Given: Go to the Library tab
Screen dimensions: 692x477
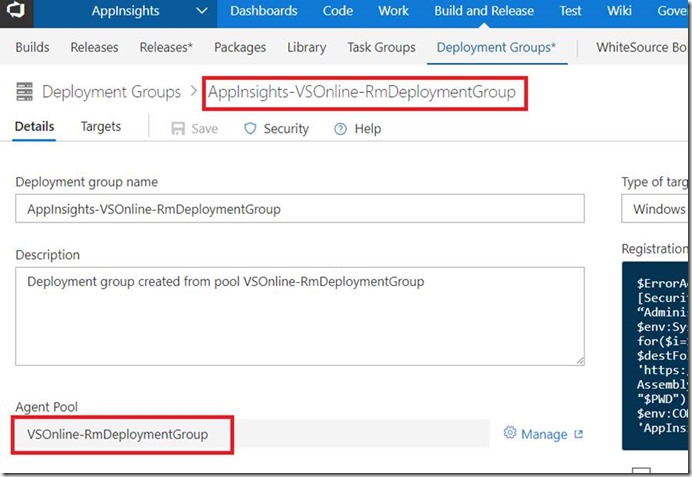Looking at the screenshot, I should (x=307, y=47).
